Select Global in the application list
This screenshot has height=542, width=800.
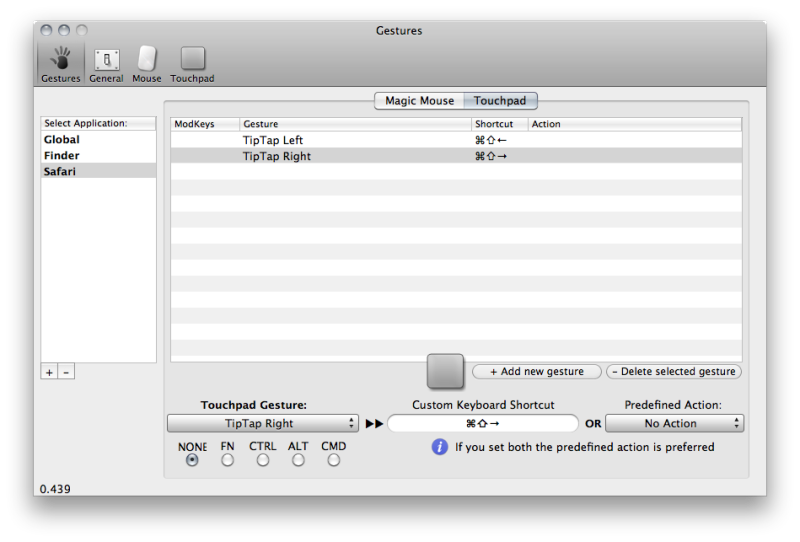pyautogui.click(x=98, y=139)
